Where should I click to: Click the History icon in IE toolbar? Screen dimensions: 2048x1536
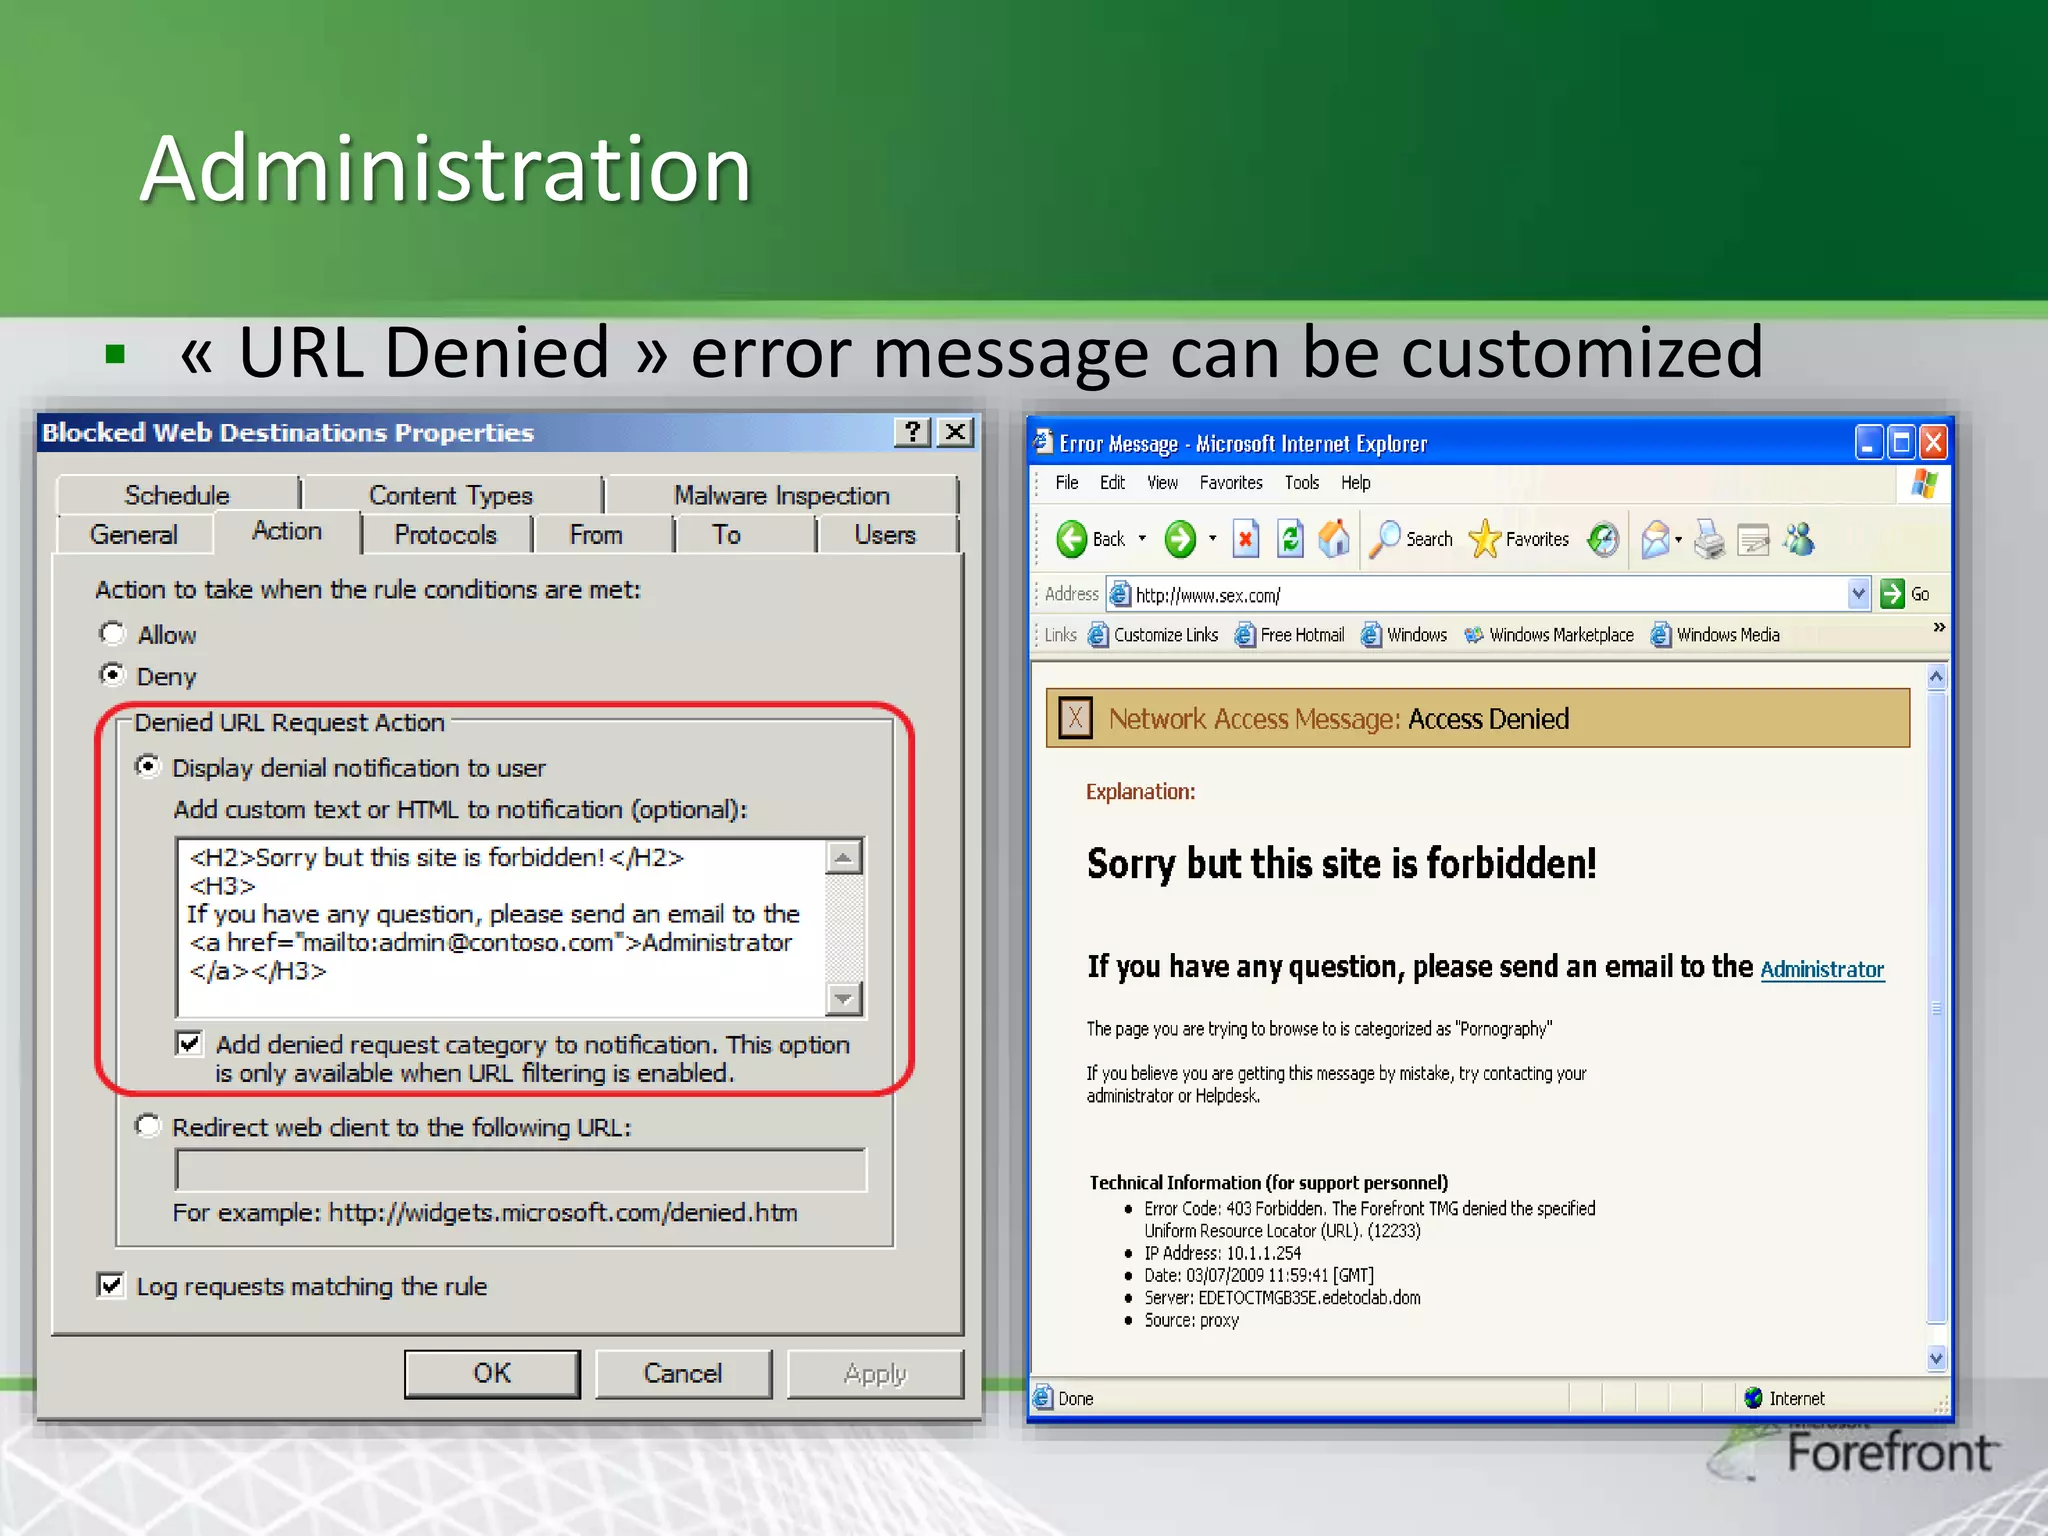[x=1603, y=540]
